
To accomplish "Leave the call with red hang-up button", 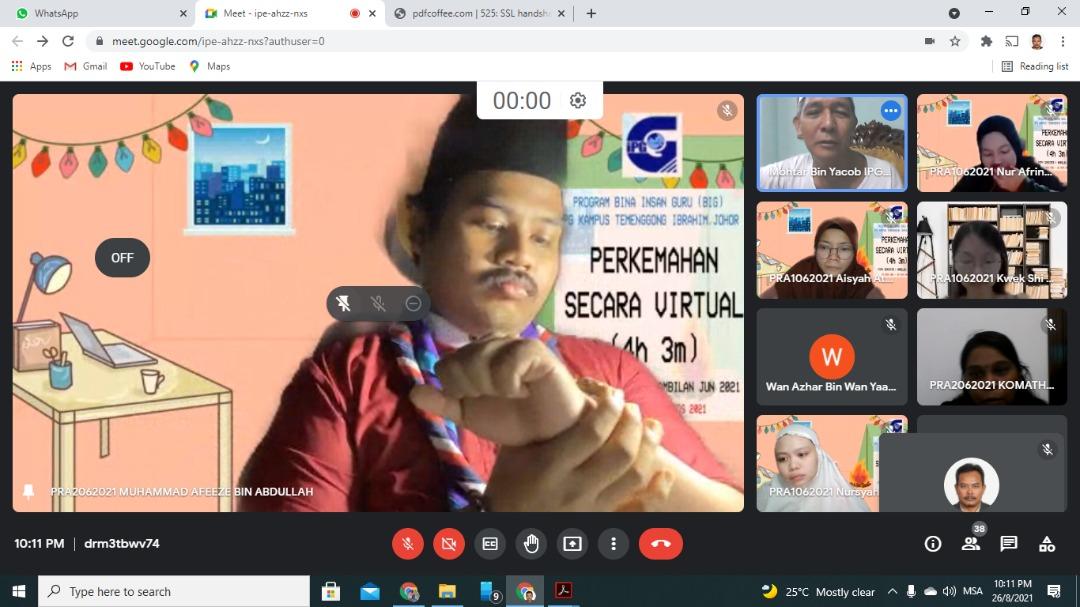I will 660,544.
